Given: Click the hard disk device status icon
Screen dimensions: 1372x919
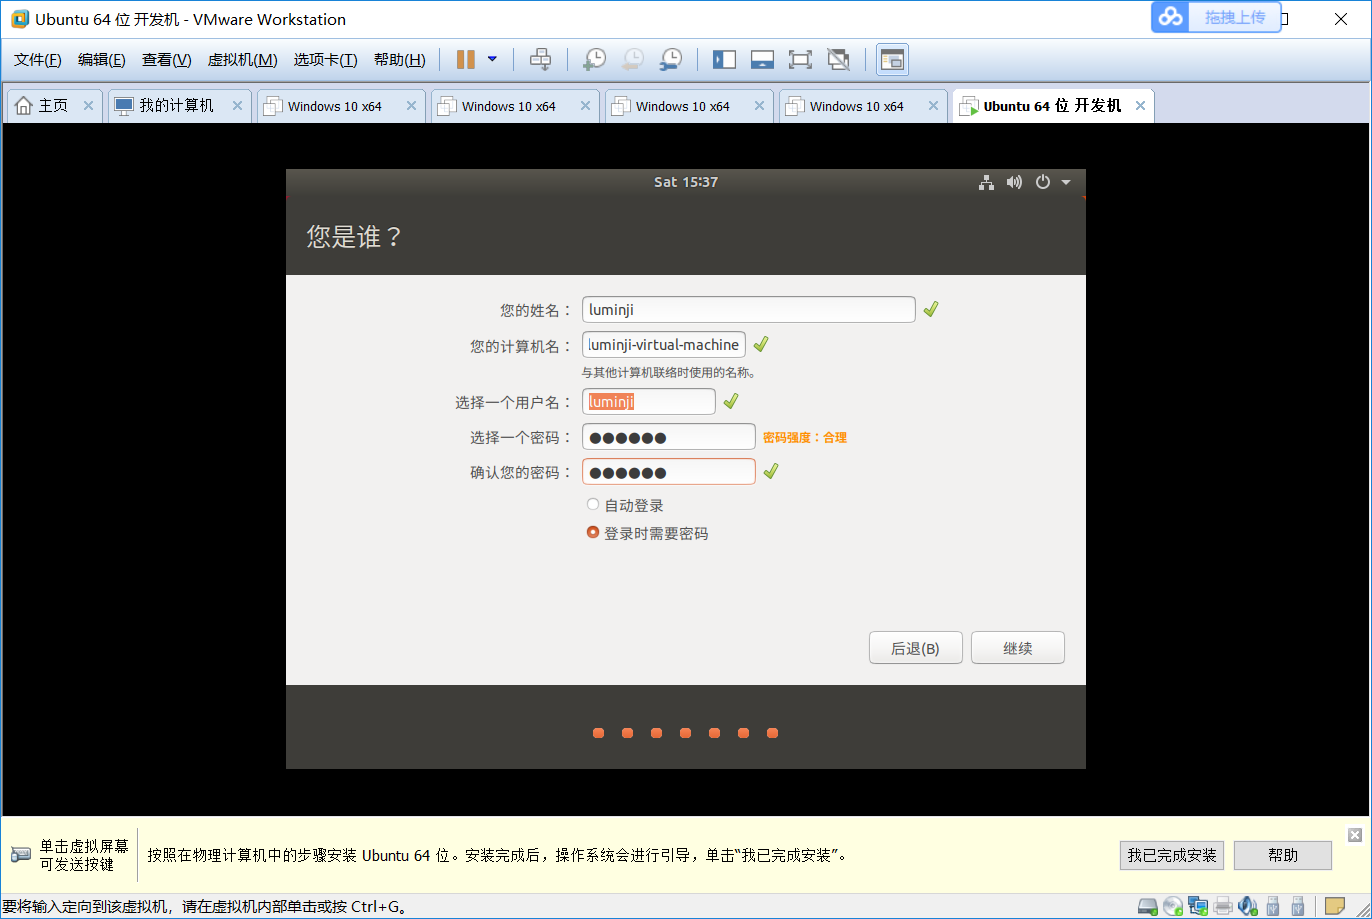Looking at the screenshot, I should (1148, 906).
